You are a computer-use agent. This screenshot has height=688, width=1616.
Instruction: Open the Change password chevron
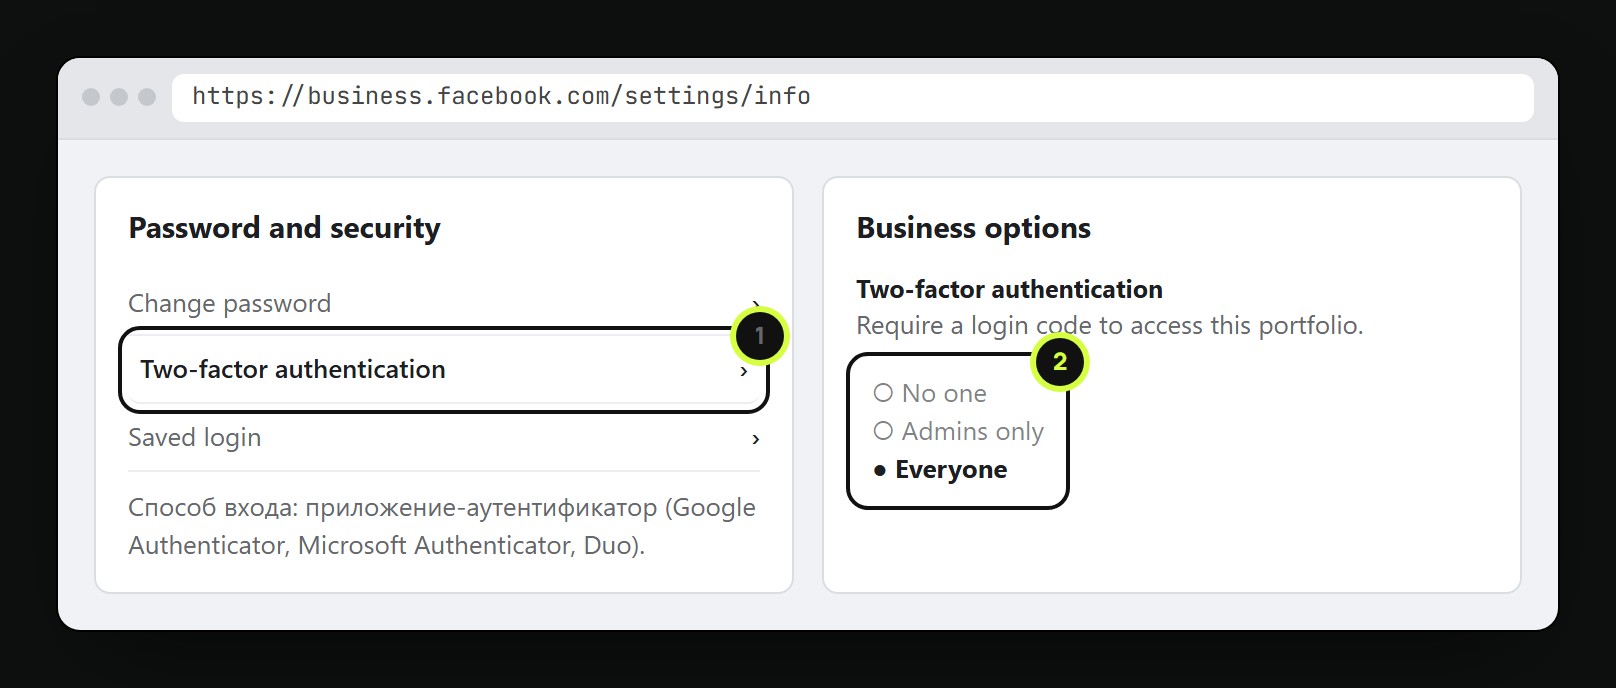coord(756,302)
